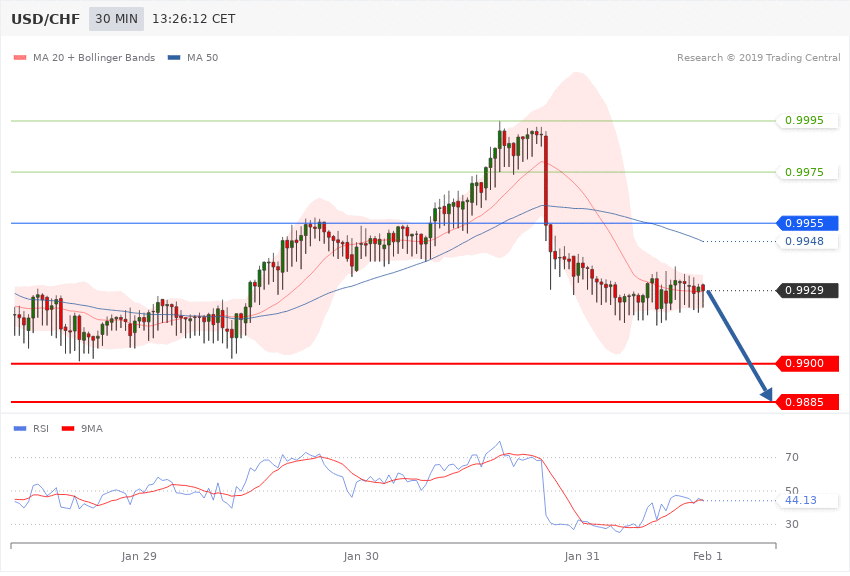Click the MA 50 legend label

(x=202, y=57)
